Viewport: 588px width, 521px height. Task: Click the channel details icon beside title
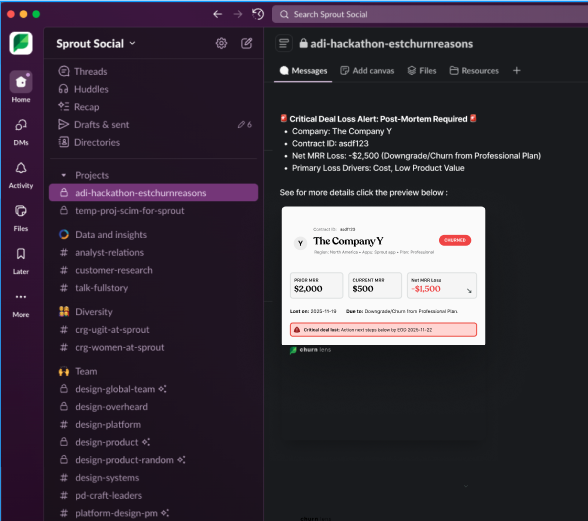[x=284, y=44]
